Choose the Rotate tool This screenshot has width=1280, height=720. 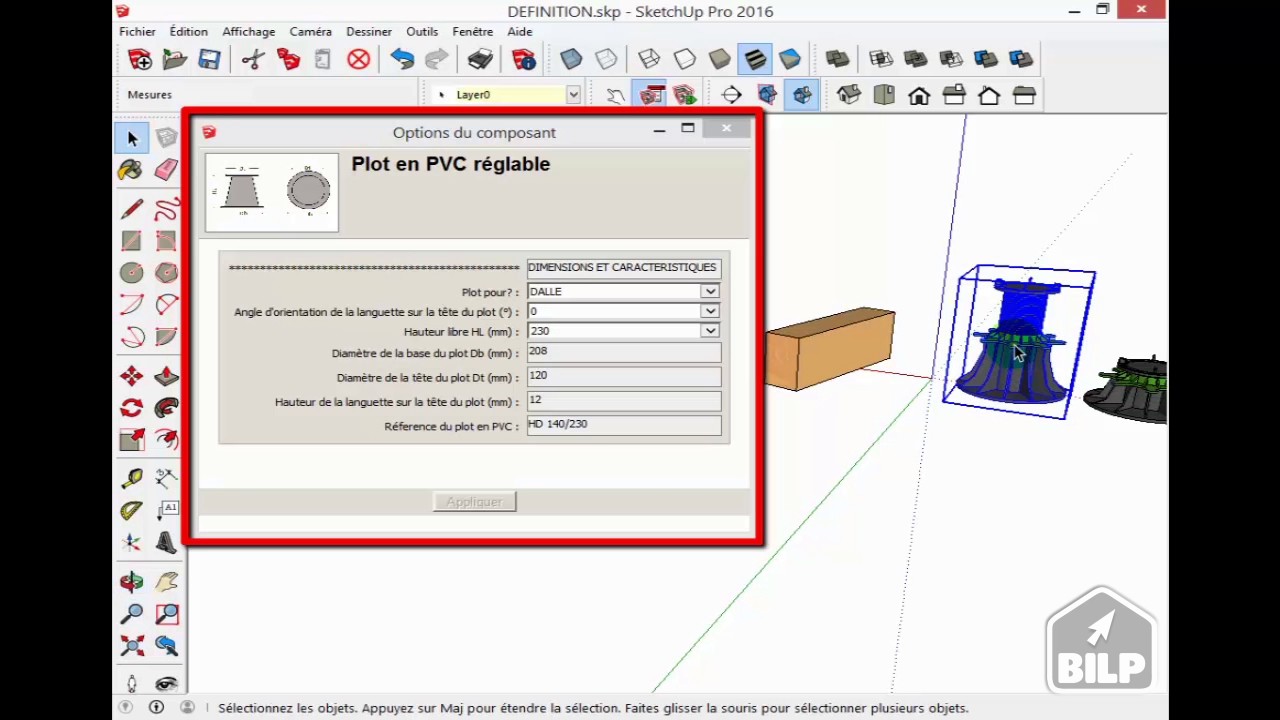coord(131,408)
